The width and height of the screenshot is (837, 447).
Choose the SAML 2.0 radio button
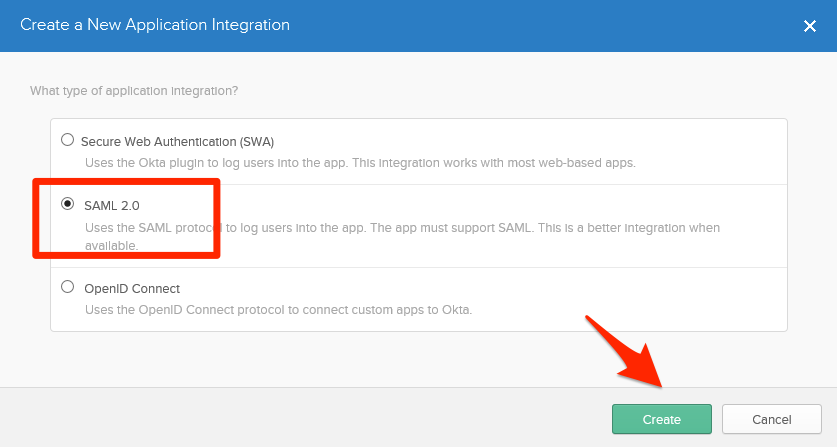pyautogui.click(x=68, y=204)
